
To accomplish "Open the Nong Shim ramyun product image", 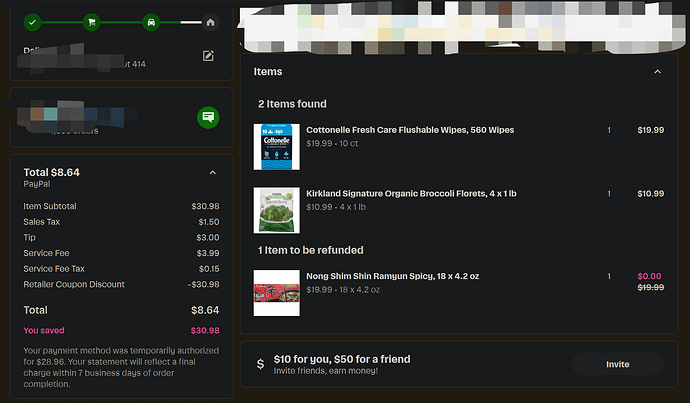I will tap(276, 293).
